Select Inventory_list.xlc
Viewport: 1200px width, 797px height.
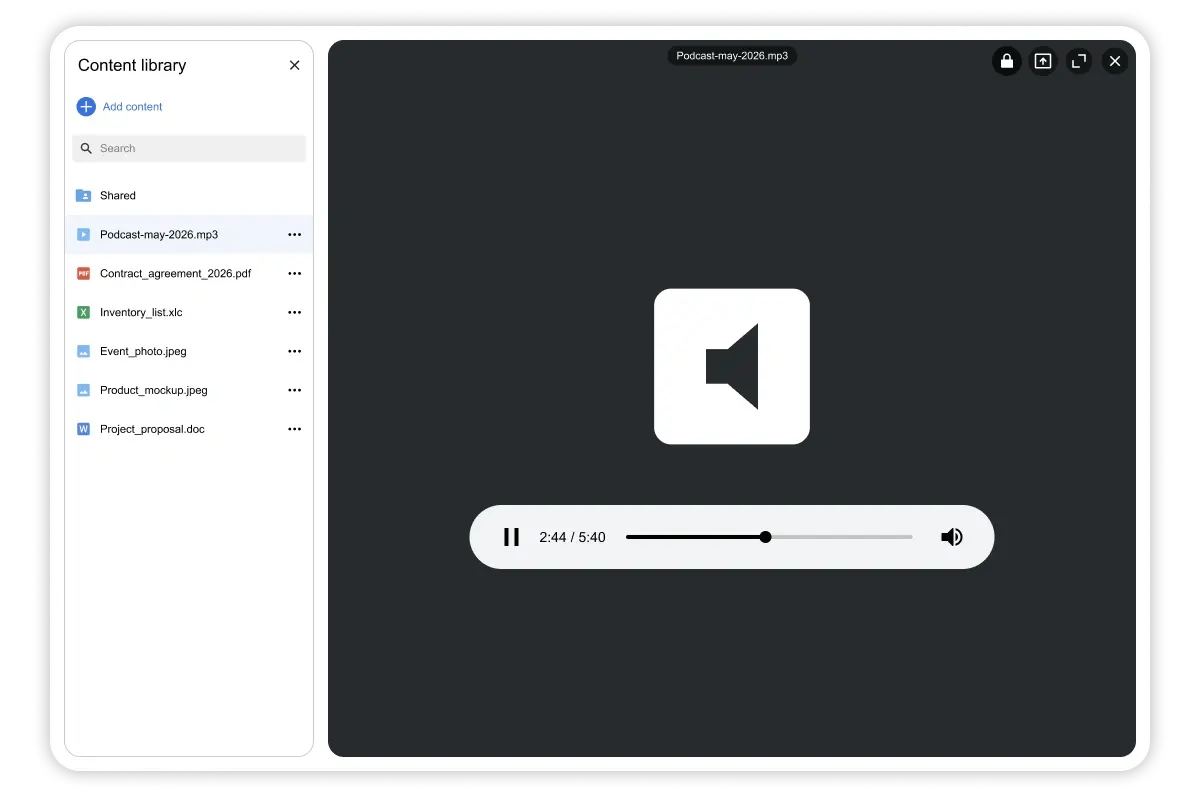[x=189, y=312]
